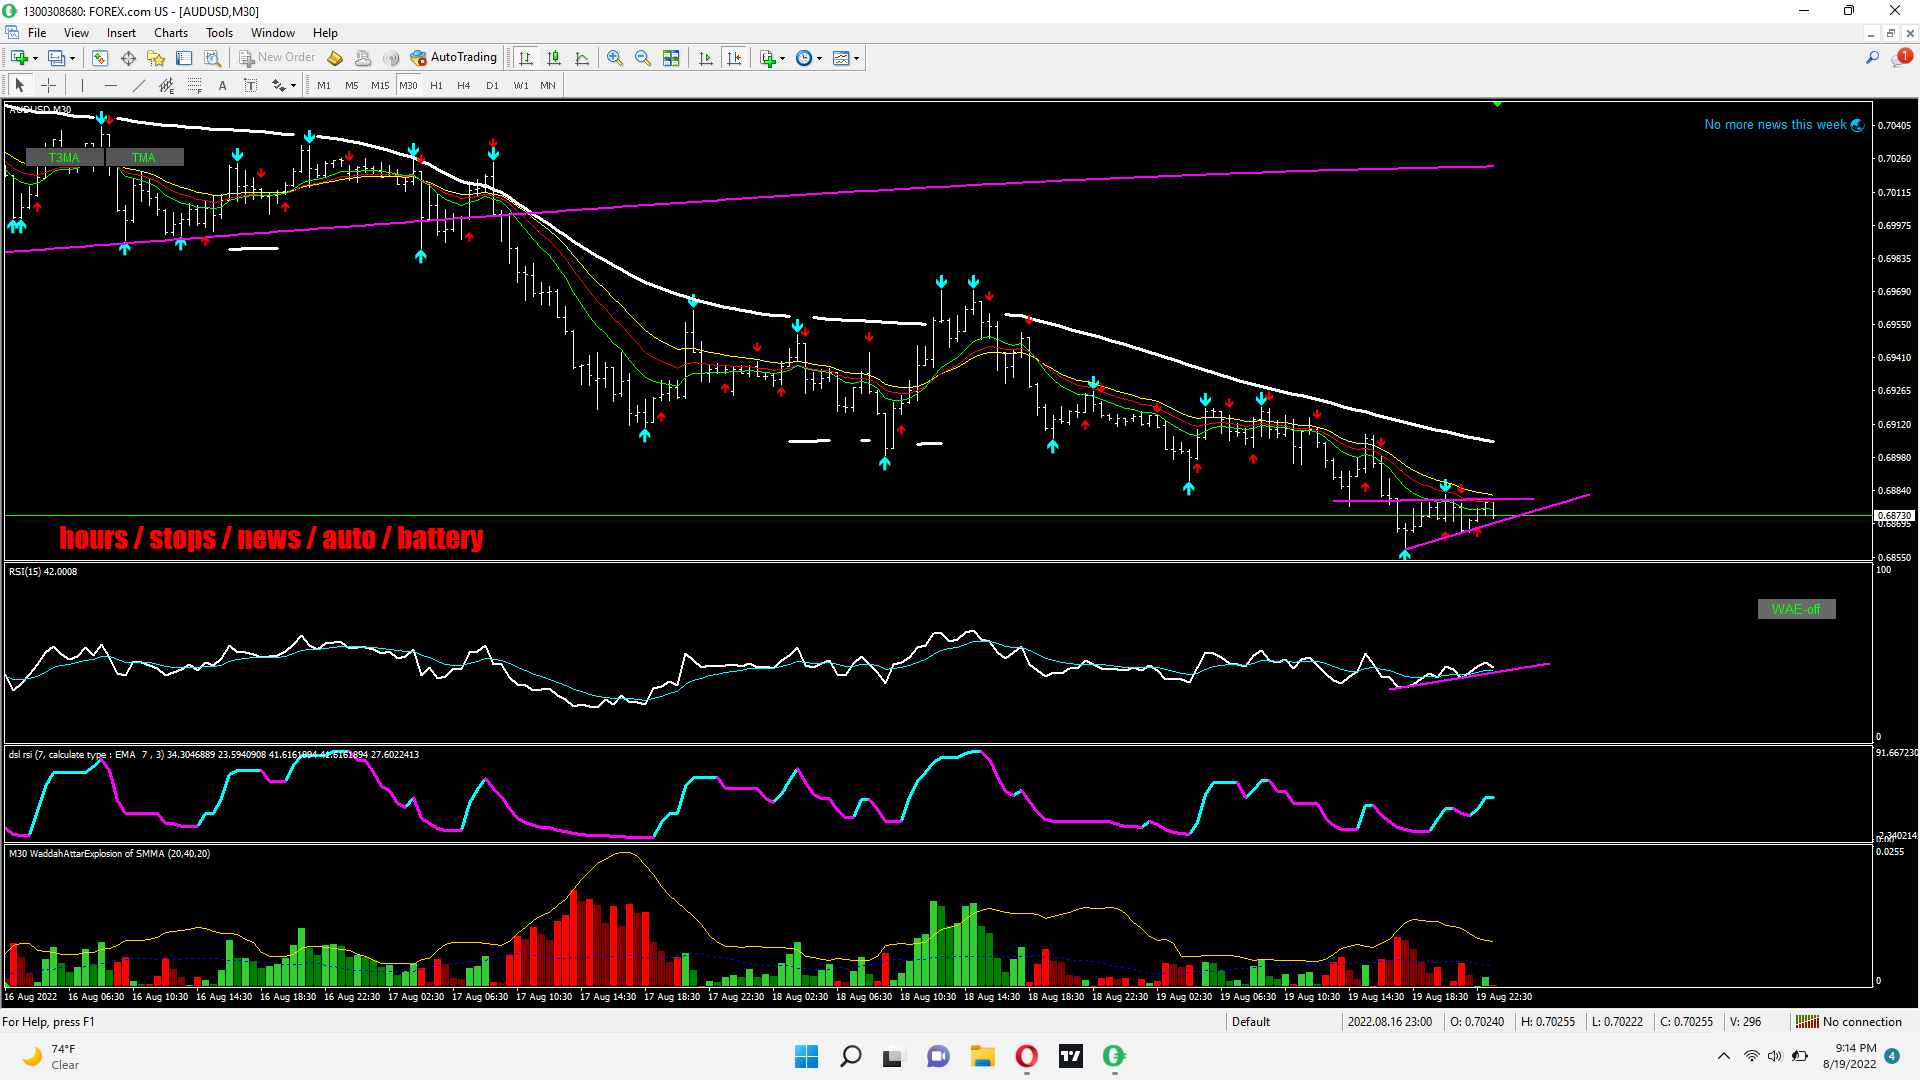This screenshot has width=1920, height=1080.
Task: Expand the Templates dropdown arrow
Action: click(x=857, y=58)
